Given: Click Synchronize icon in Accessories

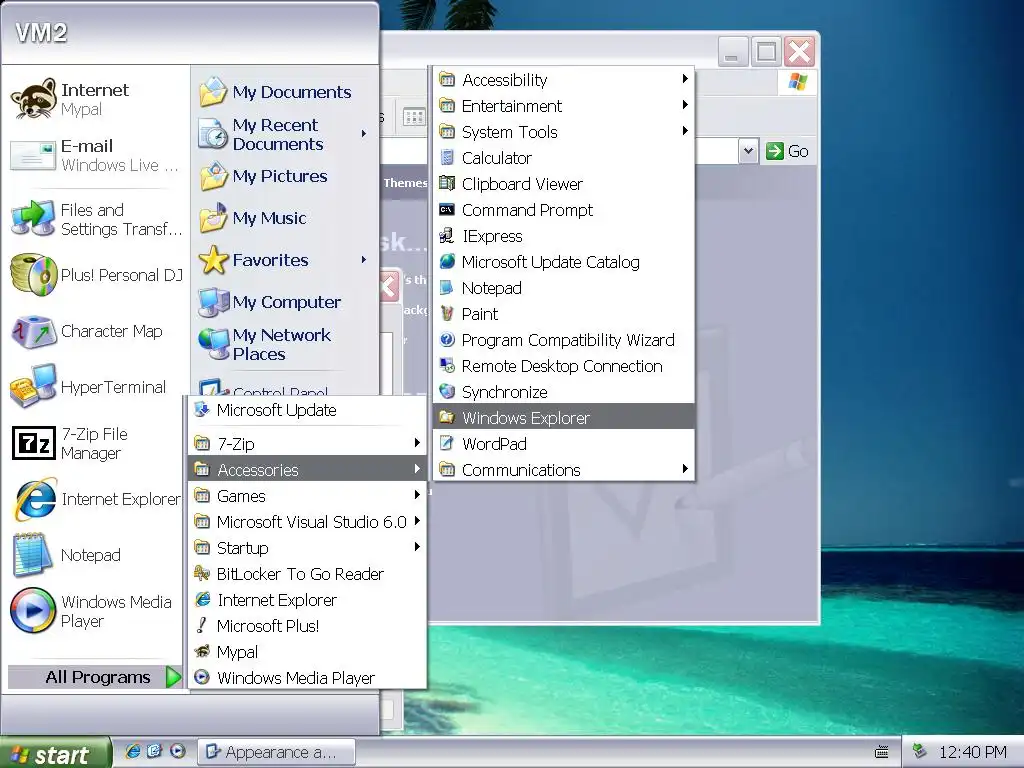Looking at the screenshot, I should pos(447,392).
